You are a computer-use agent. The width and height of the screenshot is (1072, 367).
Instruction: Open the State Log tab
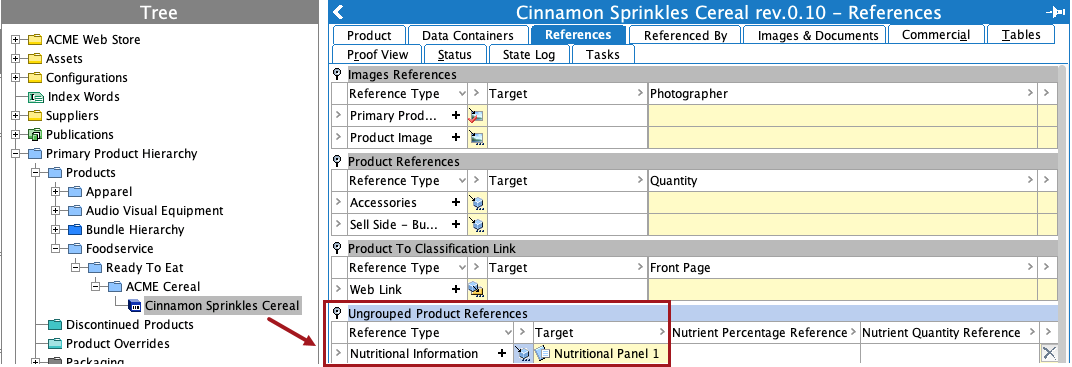[x=528, y=54]
